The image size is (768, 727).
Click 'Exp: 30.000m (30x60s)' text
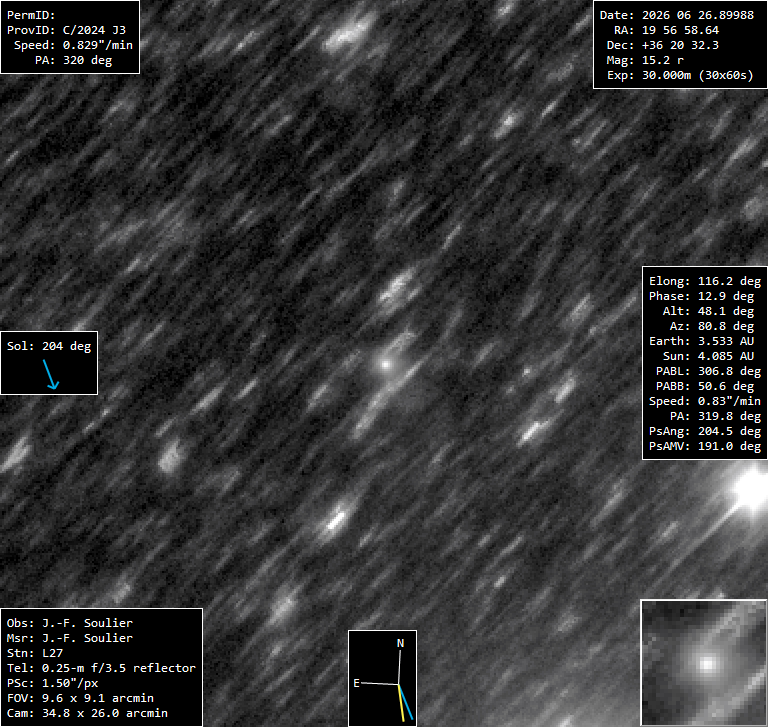[680, 75]
